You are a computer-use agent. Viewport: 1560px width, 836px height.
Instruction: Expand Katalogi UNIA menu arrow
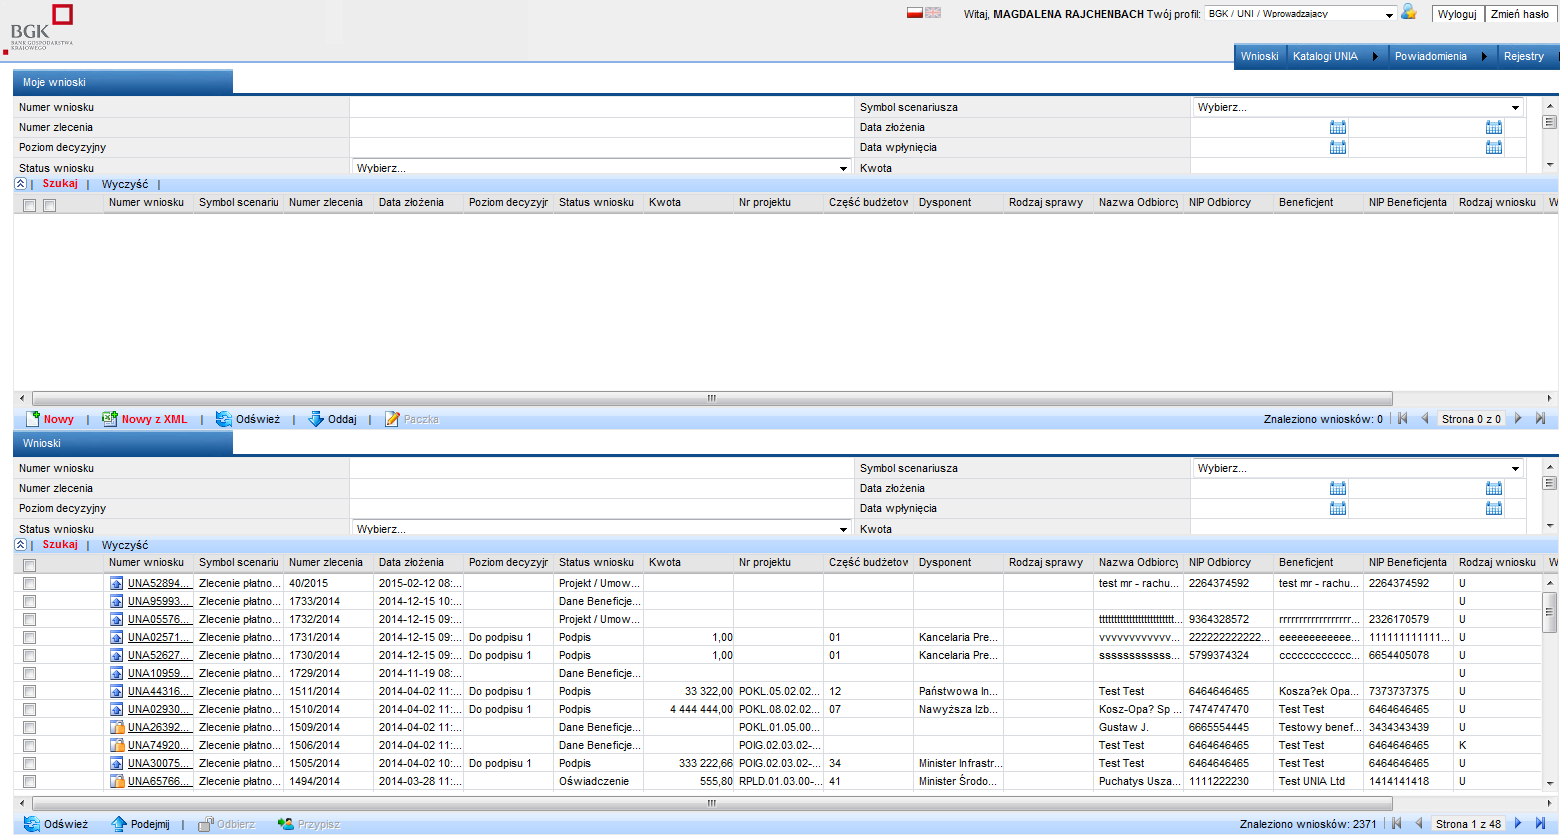coord(1375,56)
